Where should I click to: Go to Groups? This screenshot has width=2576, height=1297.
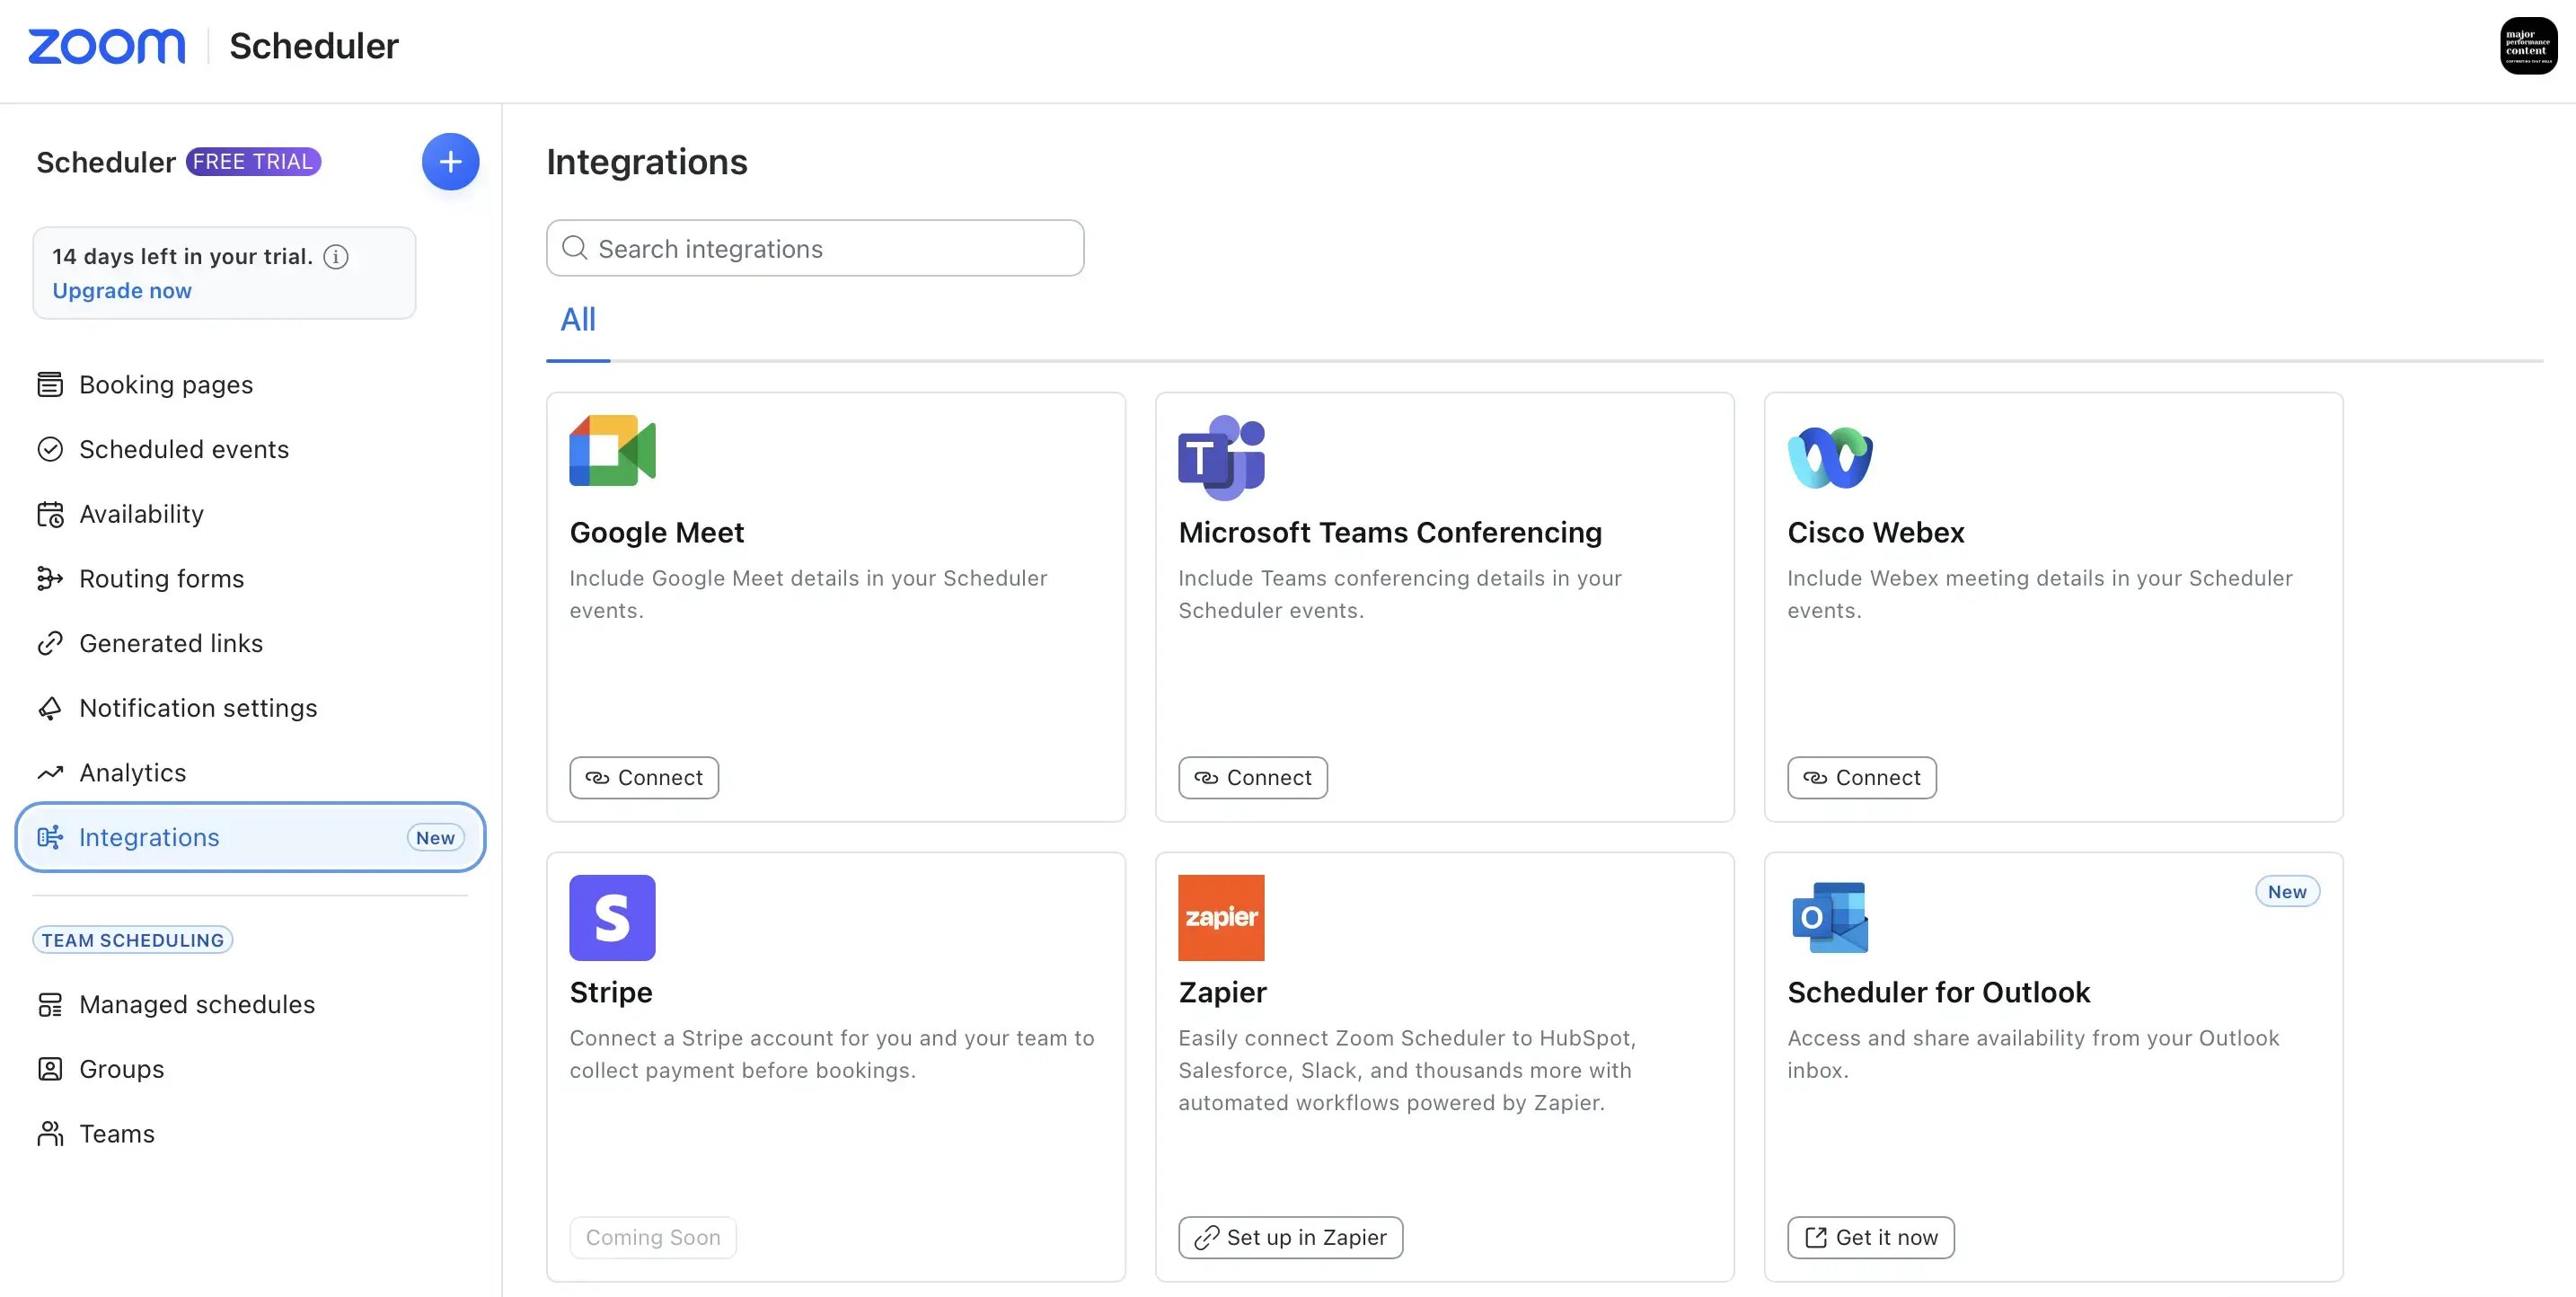(250, 1069)
